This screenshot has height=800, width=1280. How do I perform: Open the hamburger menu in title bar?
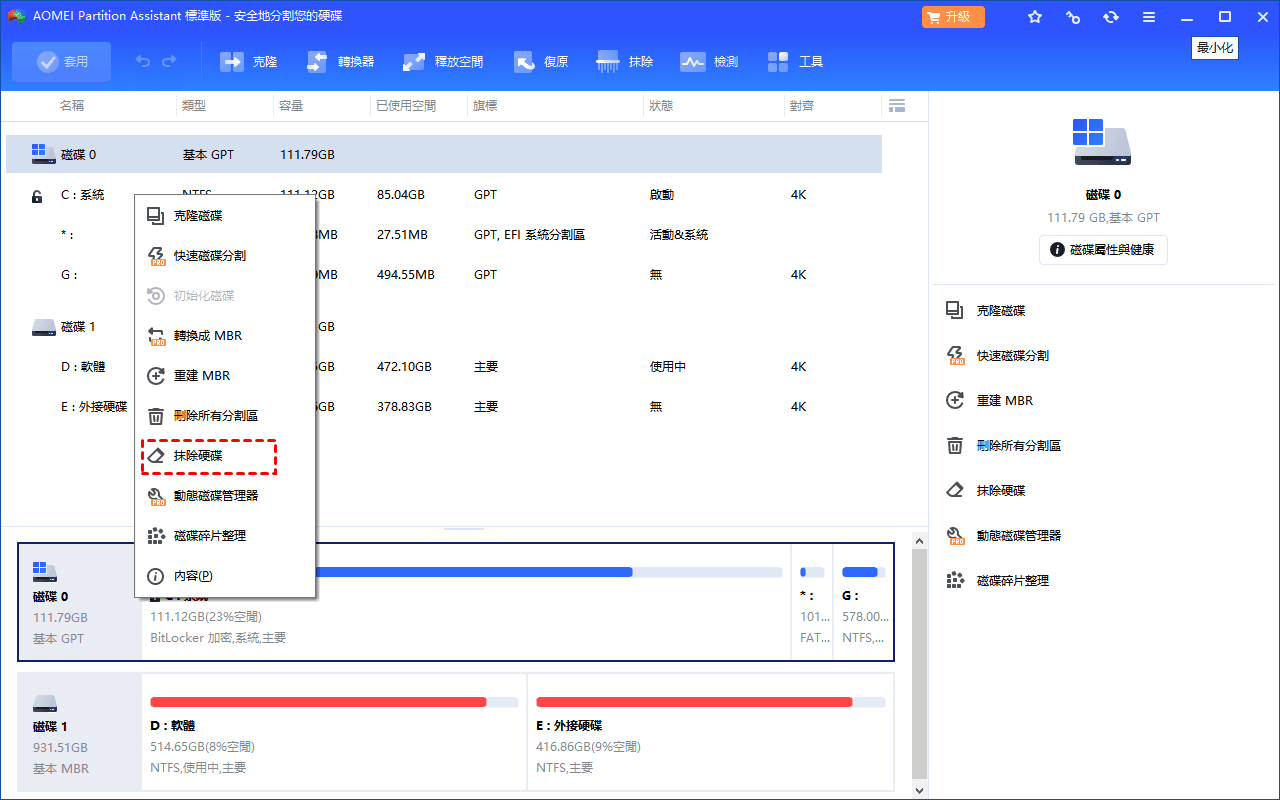coord(1149,17)
